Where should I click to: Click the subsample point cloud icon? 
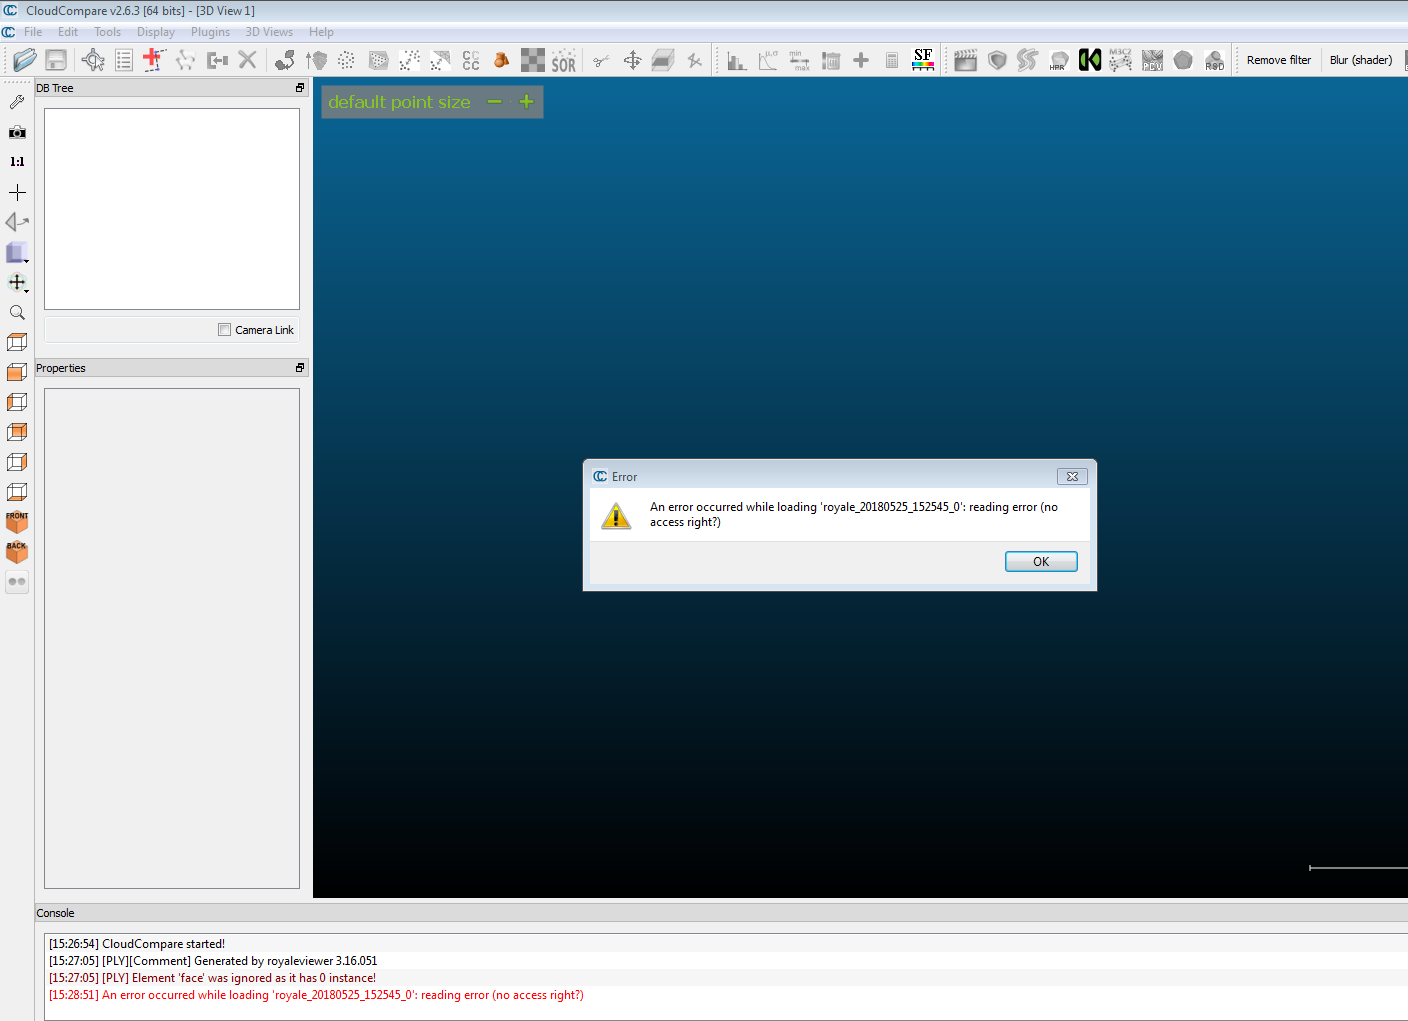click(346, 60)
